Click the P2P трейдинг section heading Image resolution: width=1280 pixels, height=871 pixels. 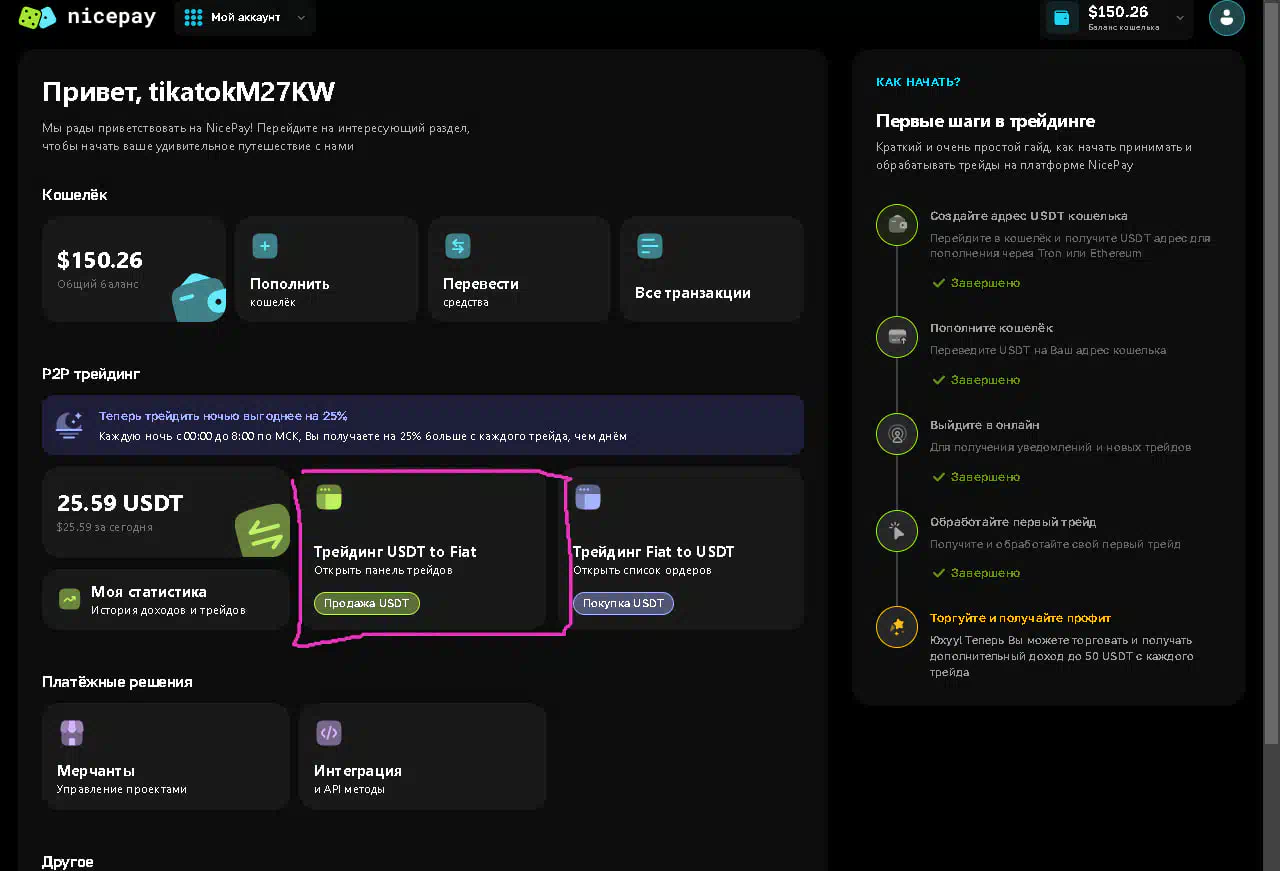pyautogui.click(x=91, y=374)
